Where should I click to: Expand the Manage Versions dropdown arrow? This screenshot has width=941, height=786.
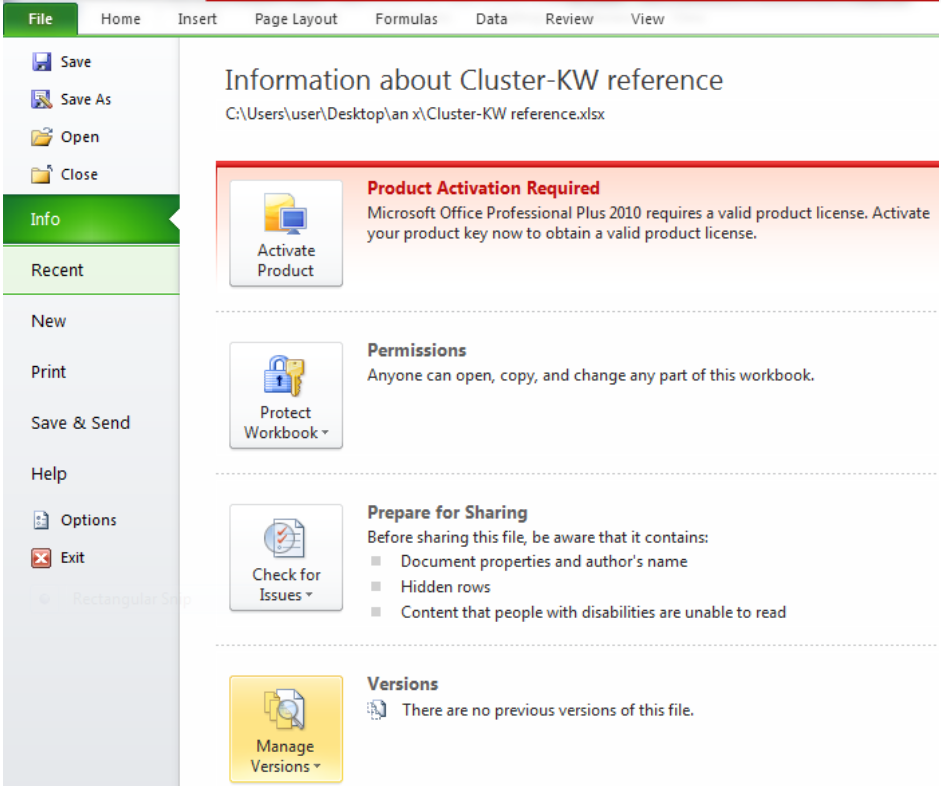click(x=317, y=766)
